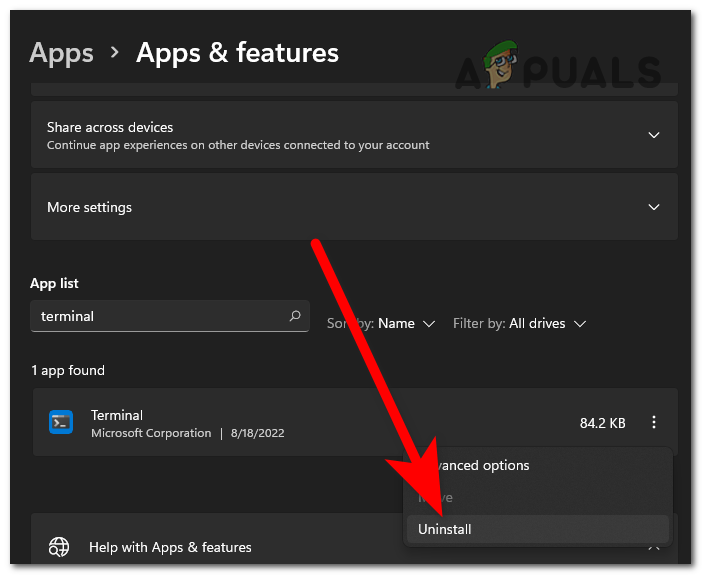Screen dimensions: 702x575
Task: Open Help with Apps & features
Action: 170,547
